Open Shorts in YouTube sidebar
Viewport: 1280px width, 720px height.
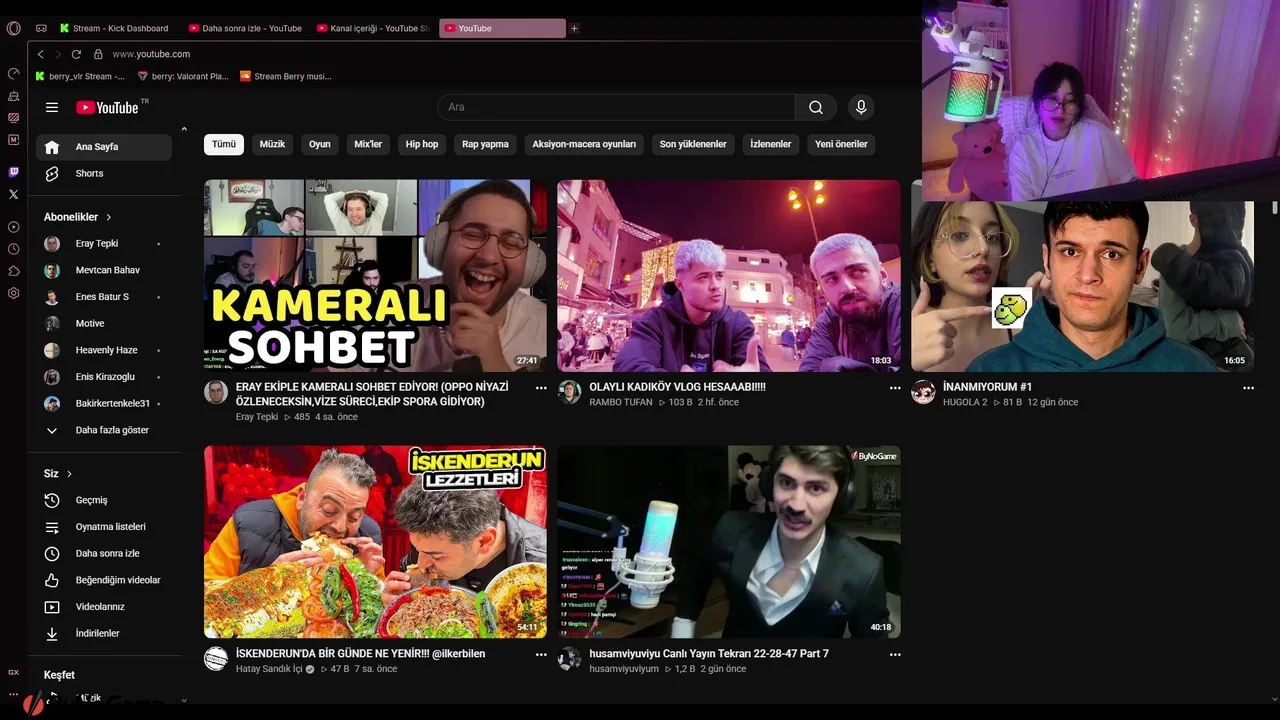tap(104, 174)
